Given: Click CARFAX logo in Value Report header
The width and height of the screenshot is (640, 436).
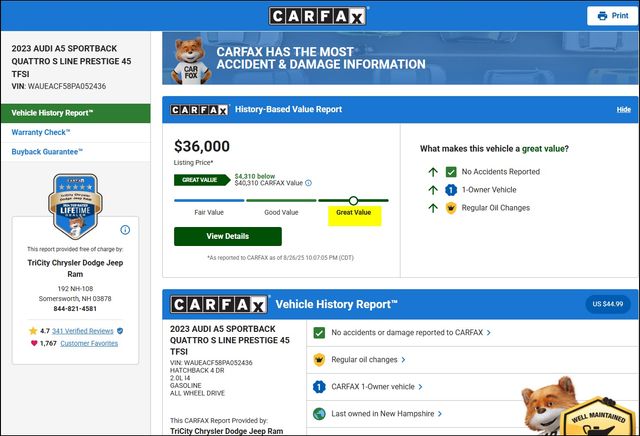Looking at the screenshot, I should pyautogui.click(x=199, y=109).
